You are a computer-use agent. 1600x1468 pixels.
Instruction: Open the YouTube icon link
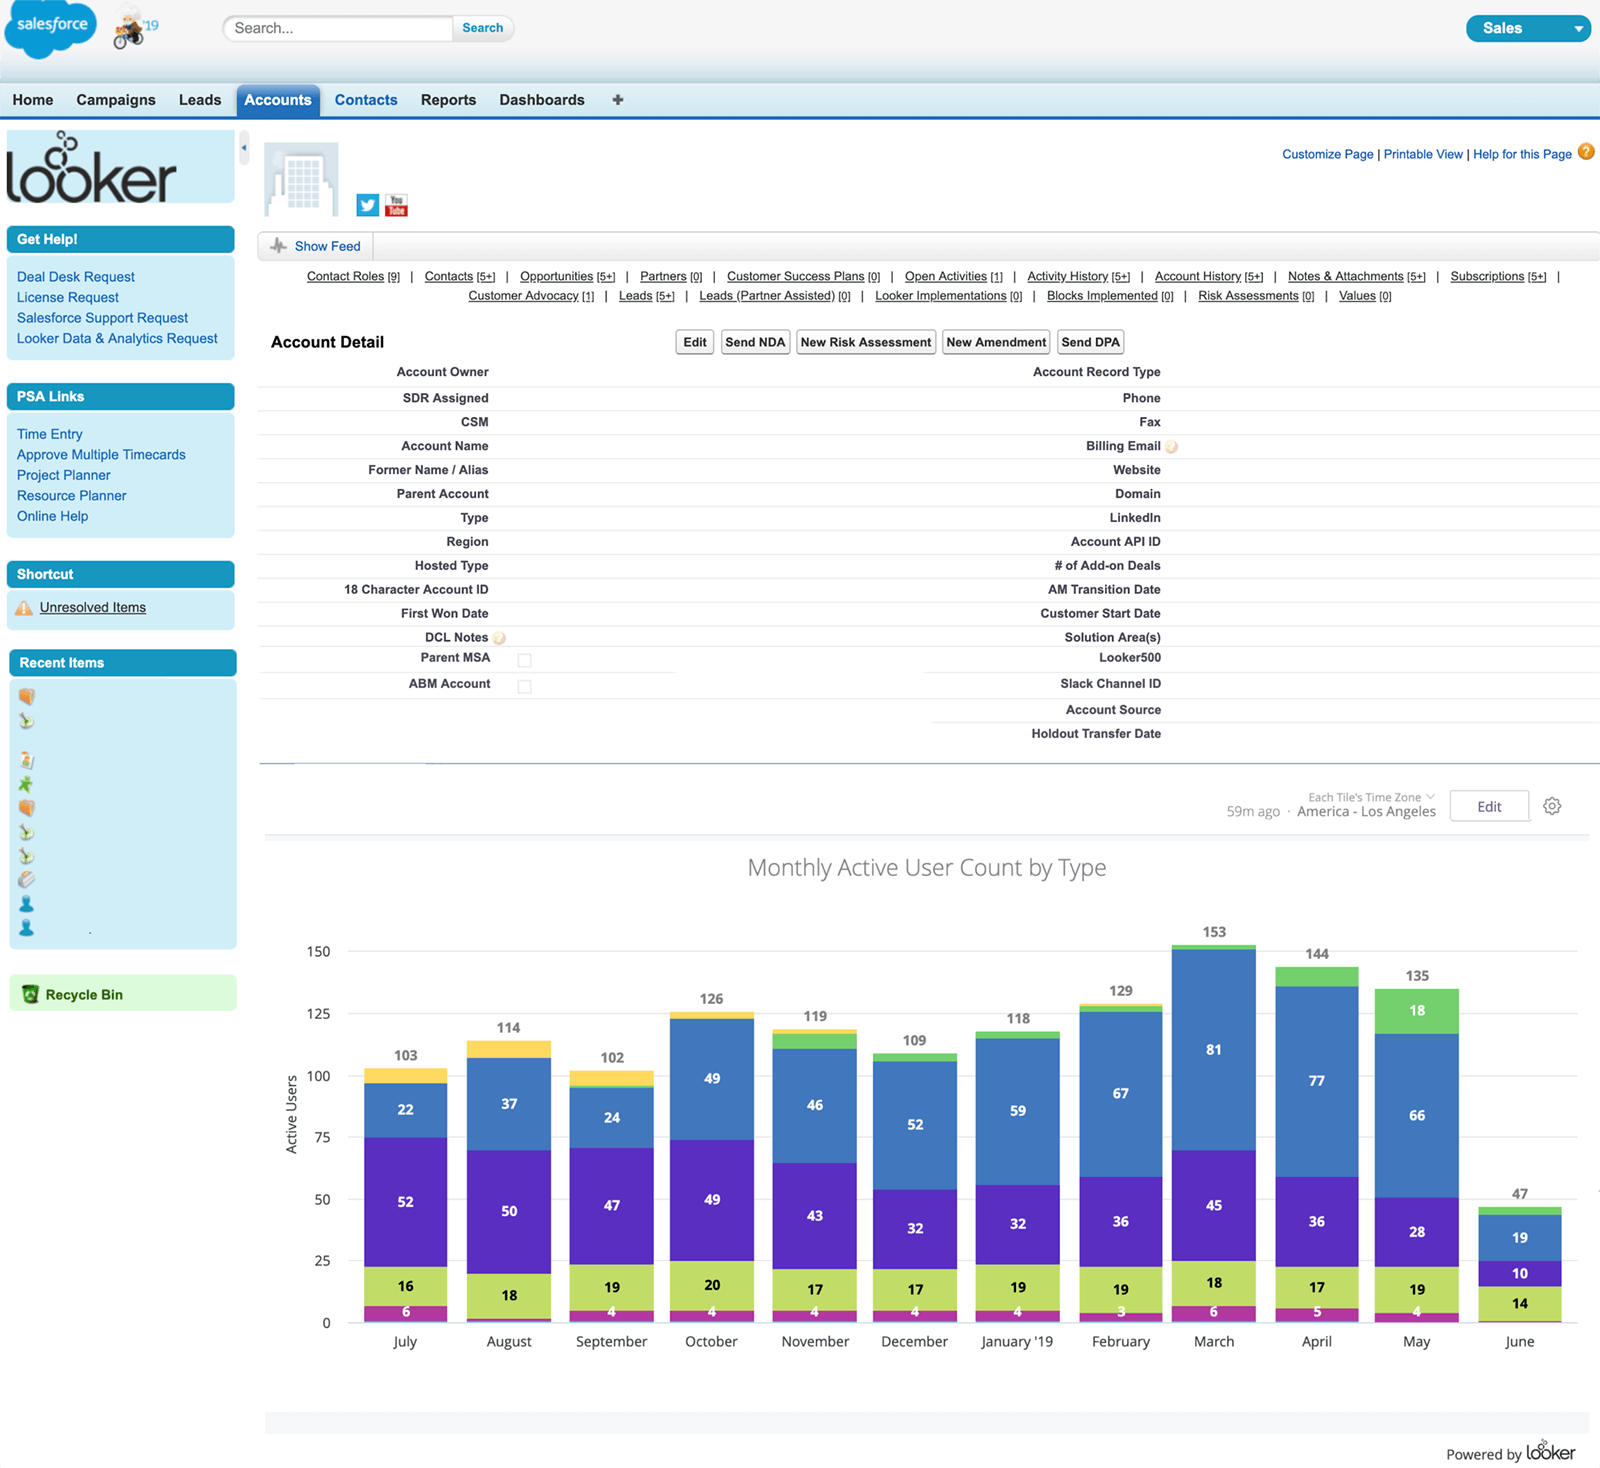point(396,205)
